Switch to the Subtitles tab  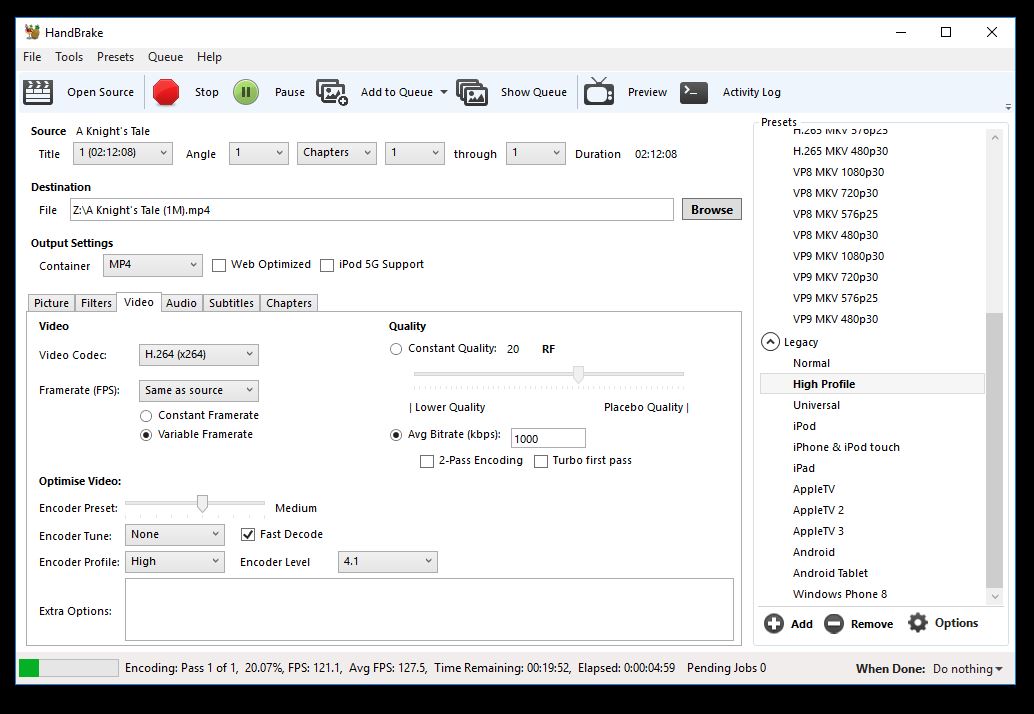[x=231, y=303]
